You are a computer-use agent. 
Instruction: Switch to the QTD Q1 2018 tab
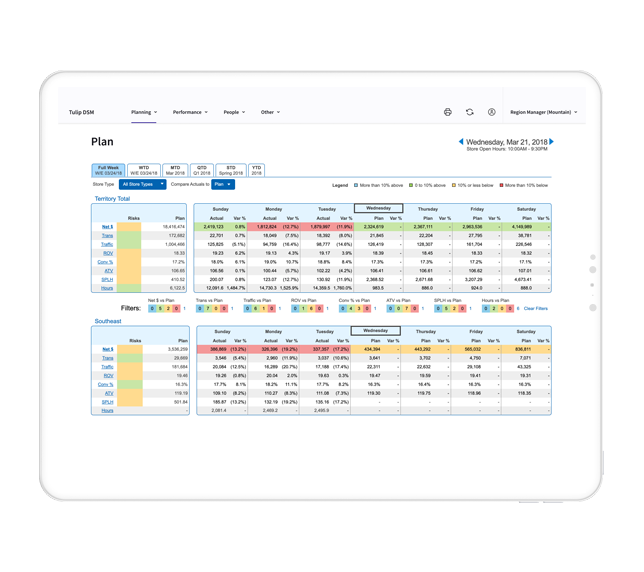click(x=203, y=170)
